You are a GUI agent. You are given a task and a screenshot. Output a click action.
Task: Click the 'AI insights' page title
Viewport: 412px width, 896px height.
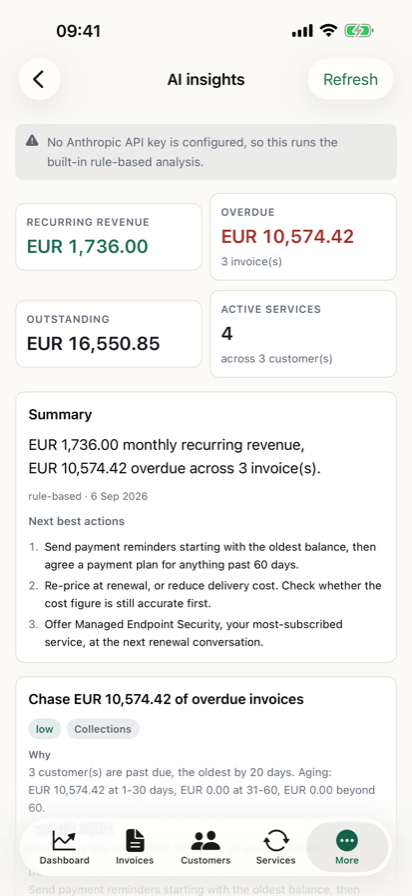click(x=206, y=79)
